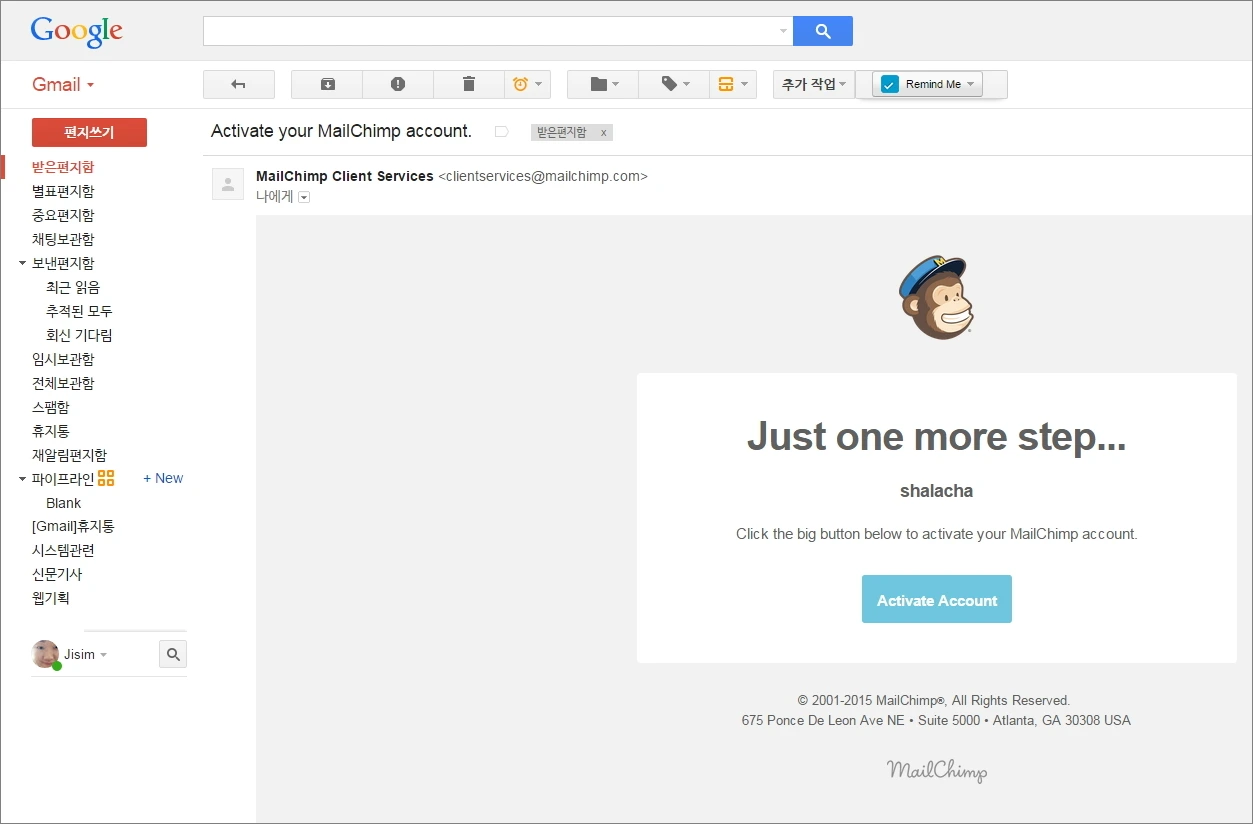Screen dimensions: 1253x824
Task: Open the 신문기사 label
Action: pos(57,574)
